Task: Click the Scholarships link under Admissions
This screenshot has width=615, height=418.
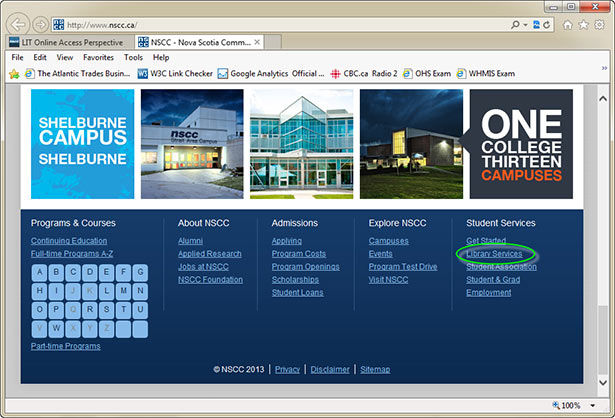Action: 295,280
